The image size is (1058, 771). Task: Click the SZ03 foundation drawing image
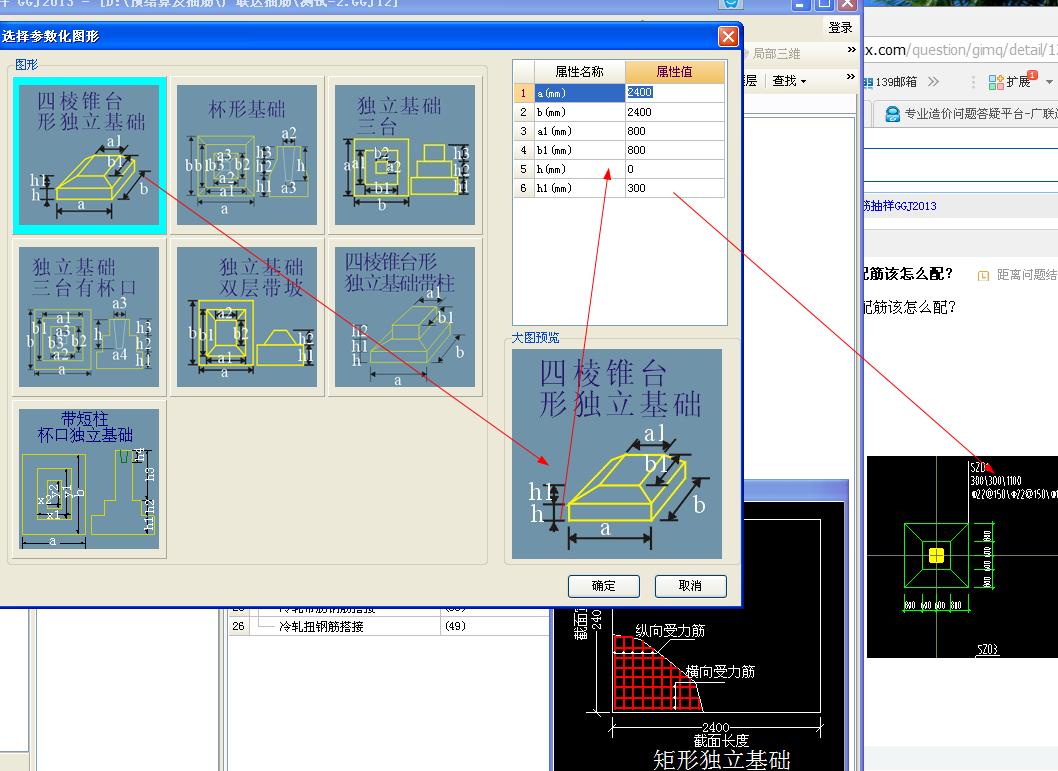(x=962, y=557)
